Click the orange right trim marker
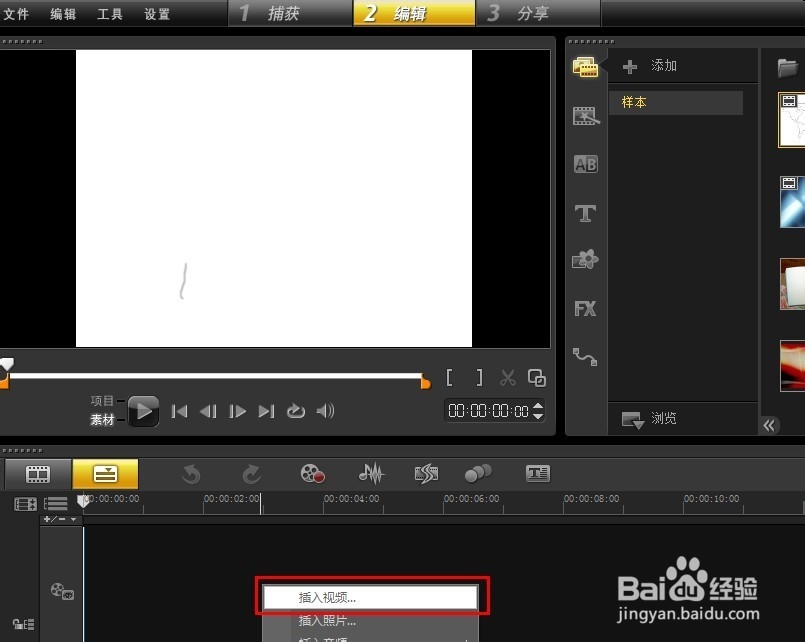The image size is (805, 642). click(x=425, y=382)
